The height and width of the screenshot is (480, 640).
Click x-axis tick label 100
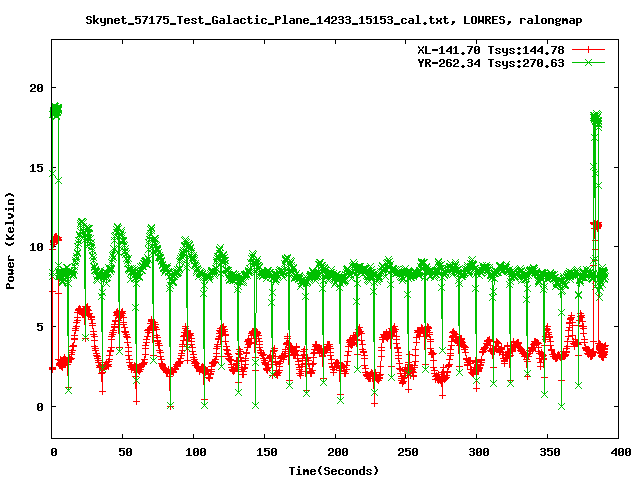196,452
